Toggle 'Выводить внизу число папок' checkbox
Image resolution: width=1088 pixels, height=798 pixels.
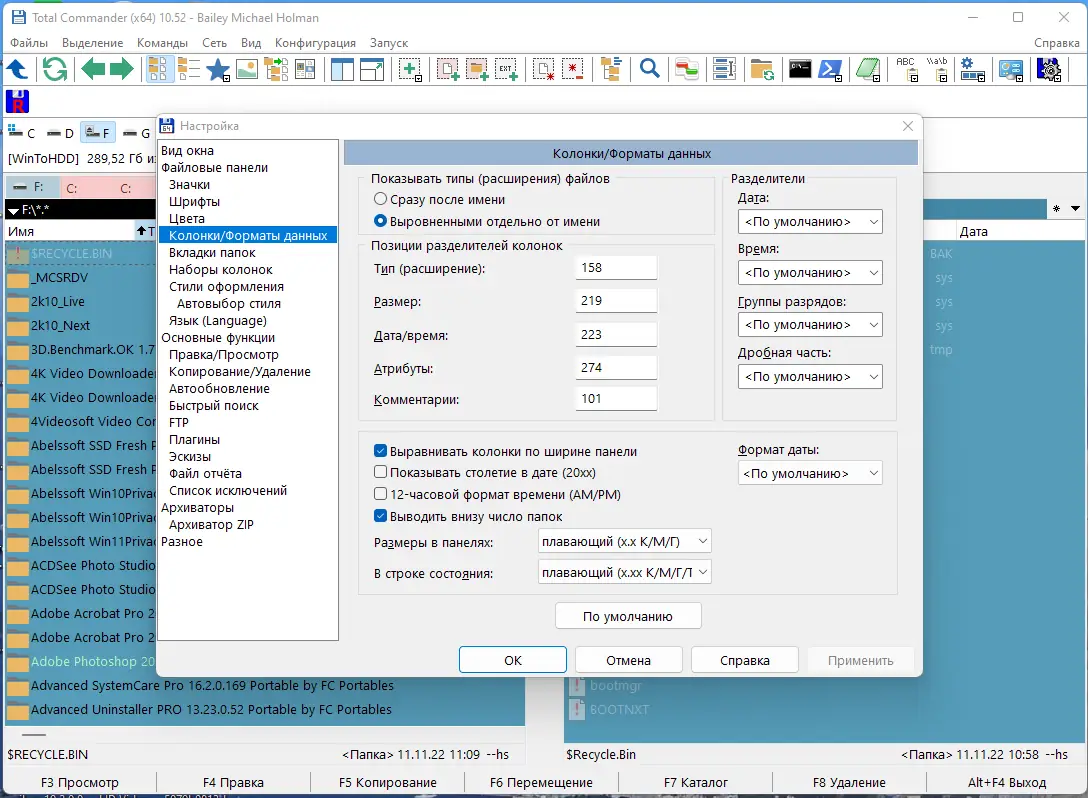(380, 516)
